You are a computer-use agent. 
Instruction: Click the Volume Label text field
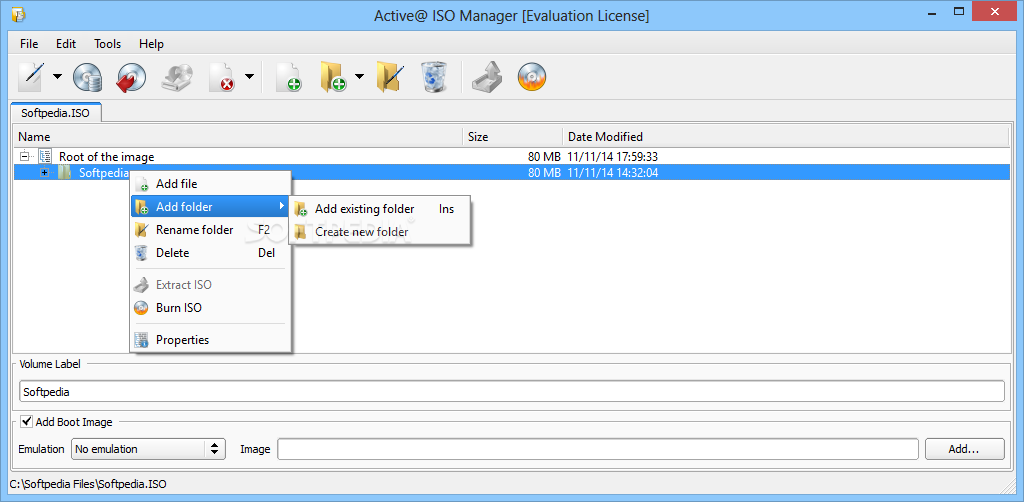point(511,392)
